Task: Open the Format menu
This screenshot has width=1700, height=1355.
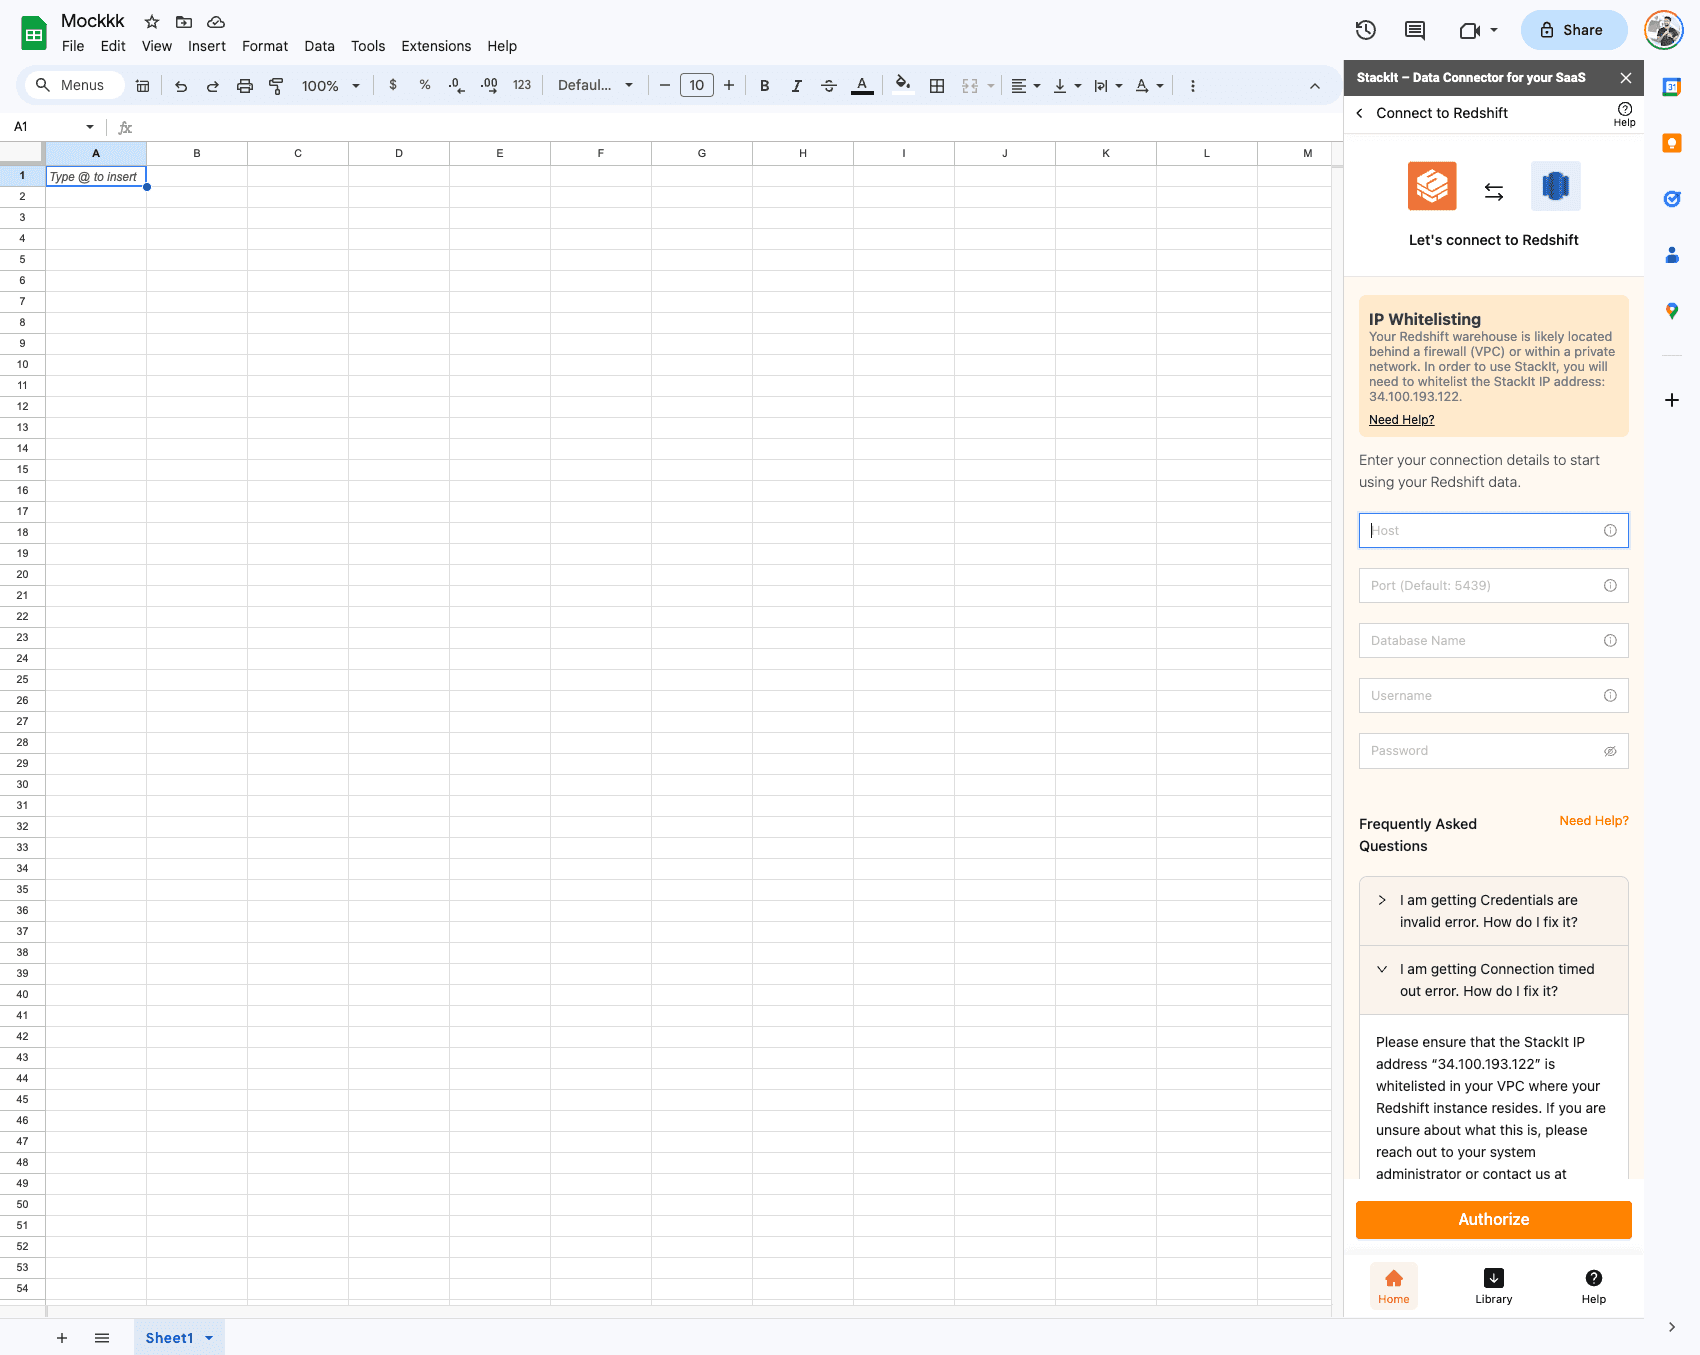Action: click(265, 46)
